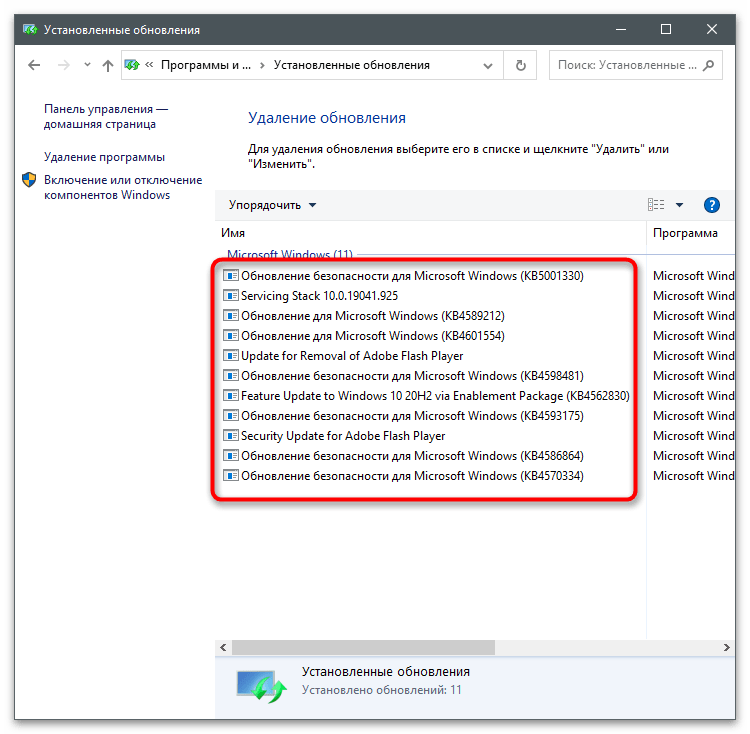Image resolution: width=750 pixels, height=734 pixels.
Task: Click the magnifier search icon
Action: 709,65
